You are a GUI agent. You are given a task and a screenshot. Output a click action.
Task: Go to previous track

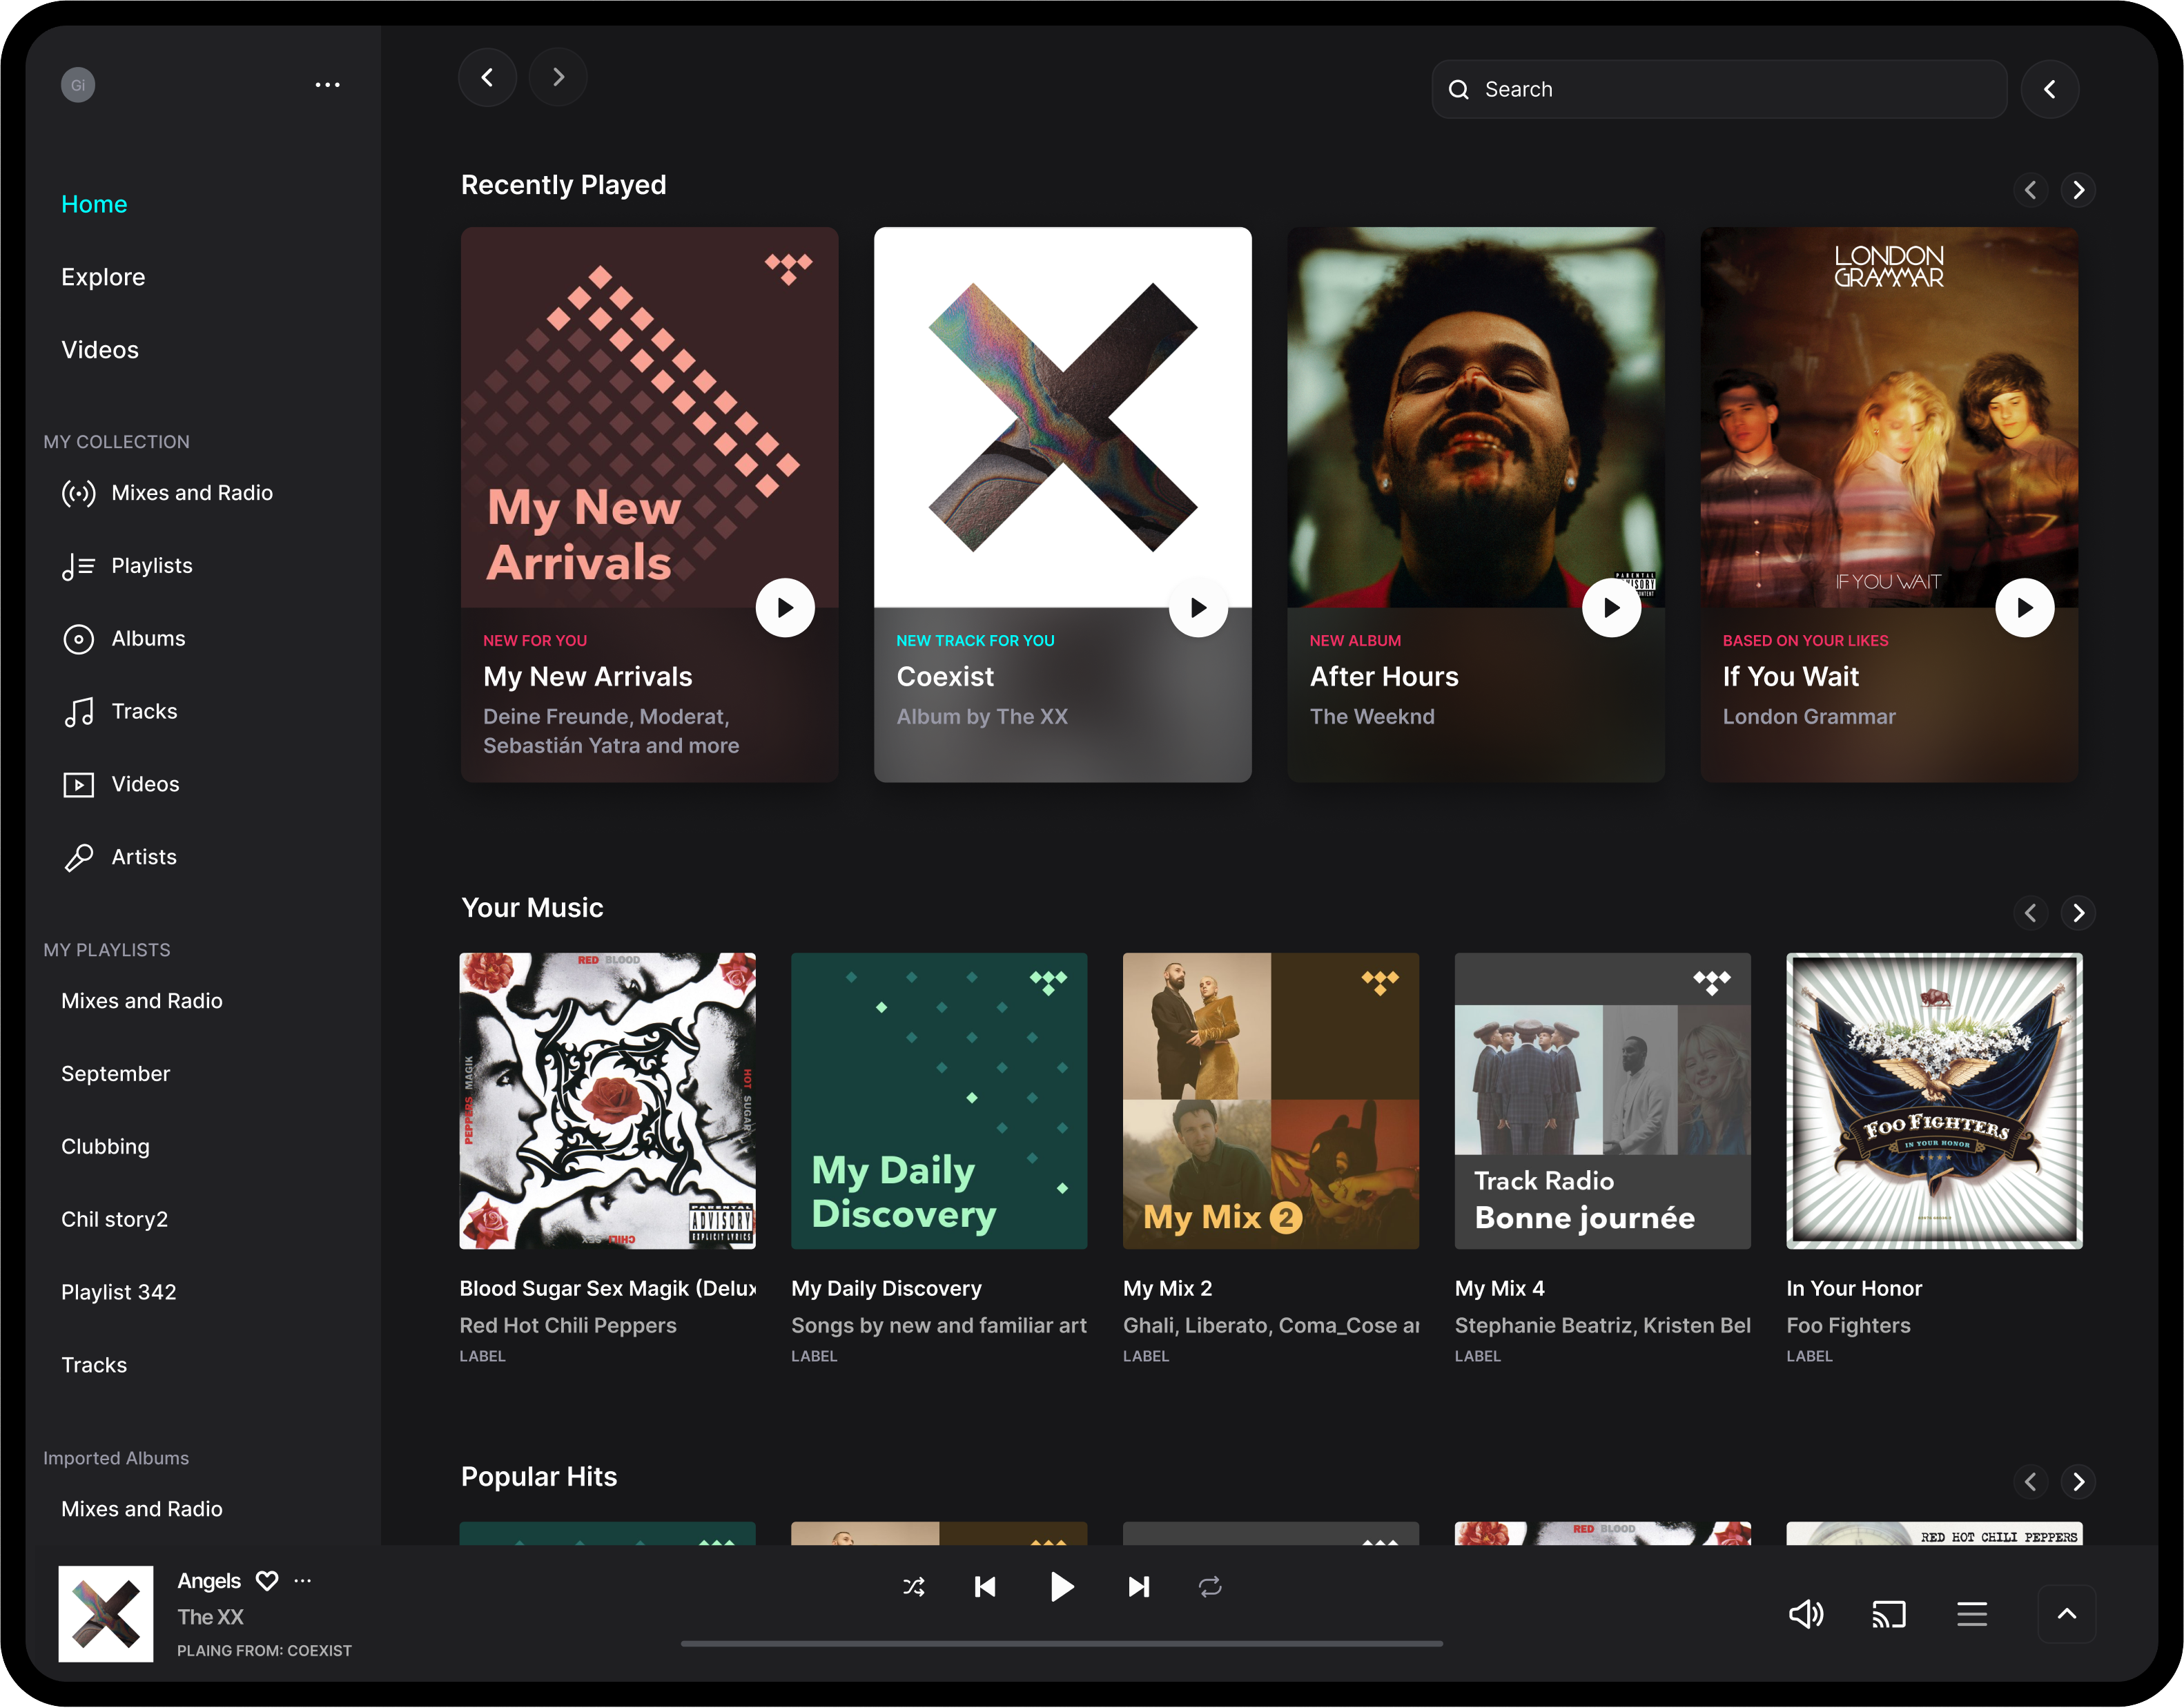pos(985,1587)
